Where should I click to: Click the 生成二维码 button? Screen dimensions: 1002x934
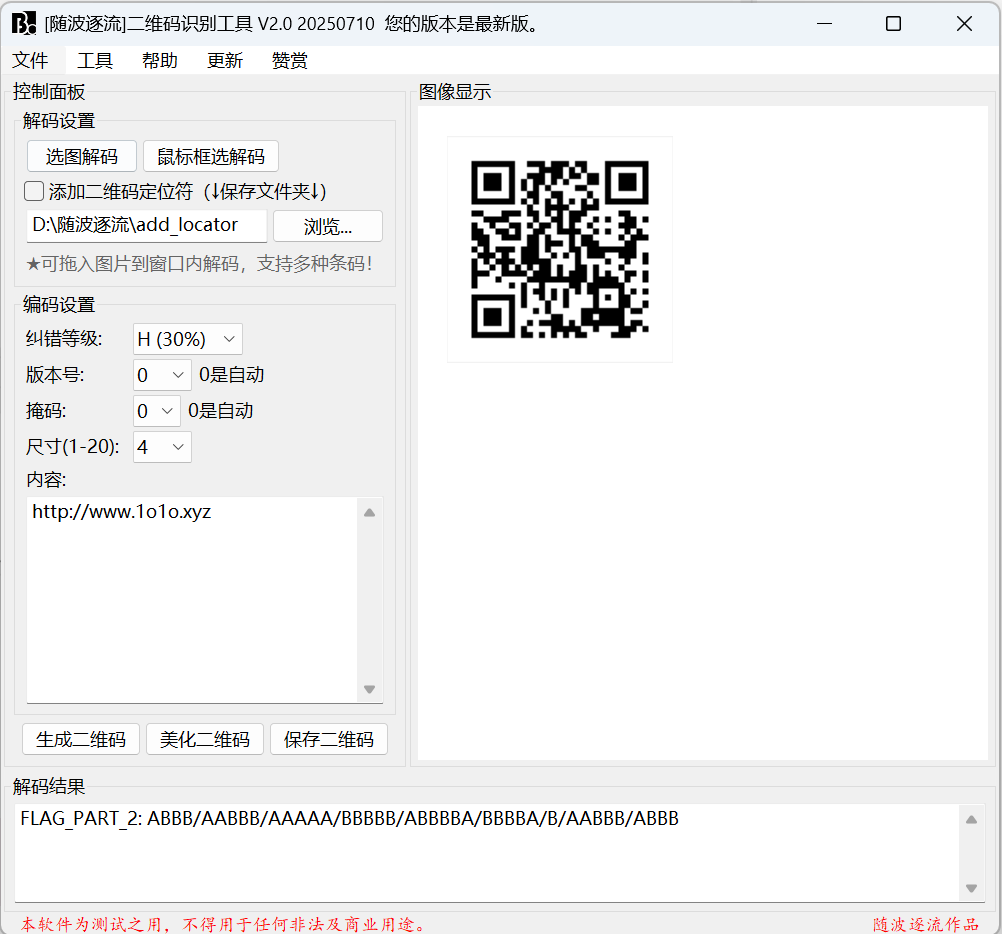pyautogui.click(x=81, y=740)
